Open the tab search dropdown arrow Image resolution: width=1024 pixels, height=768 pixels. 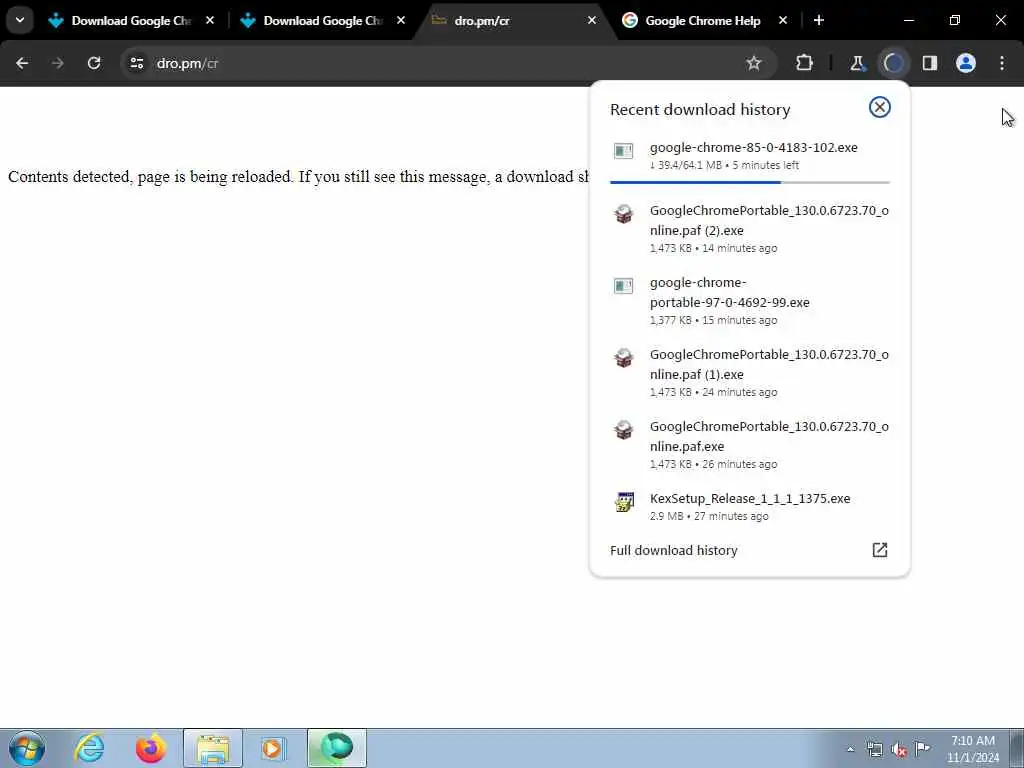(20, 20)
